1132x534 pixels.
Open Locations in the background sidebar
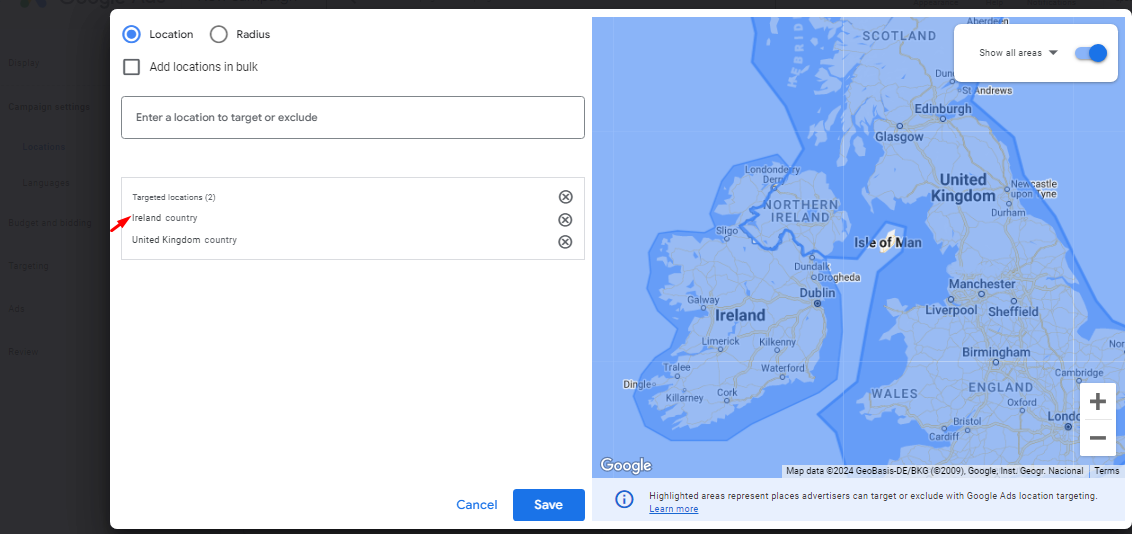[44, 146]
